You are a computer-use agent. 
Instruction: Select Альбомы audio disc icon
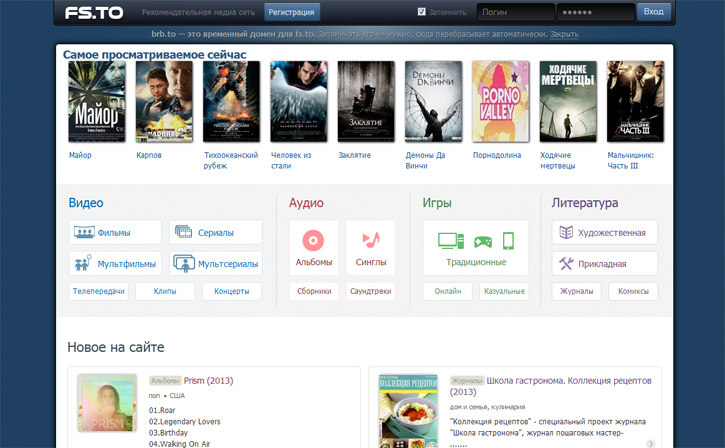pos(314,241)
